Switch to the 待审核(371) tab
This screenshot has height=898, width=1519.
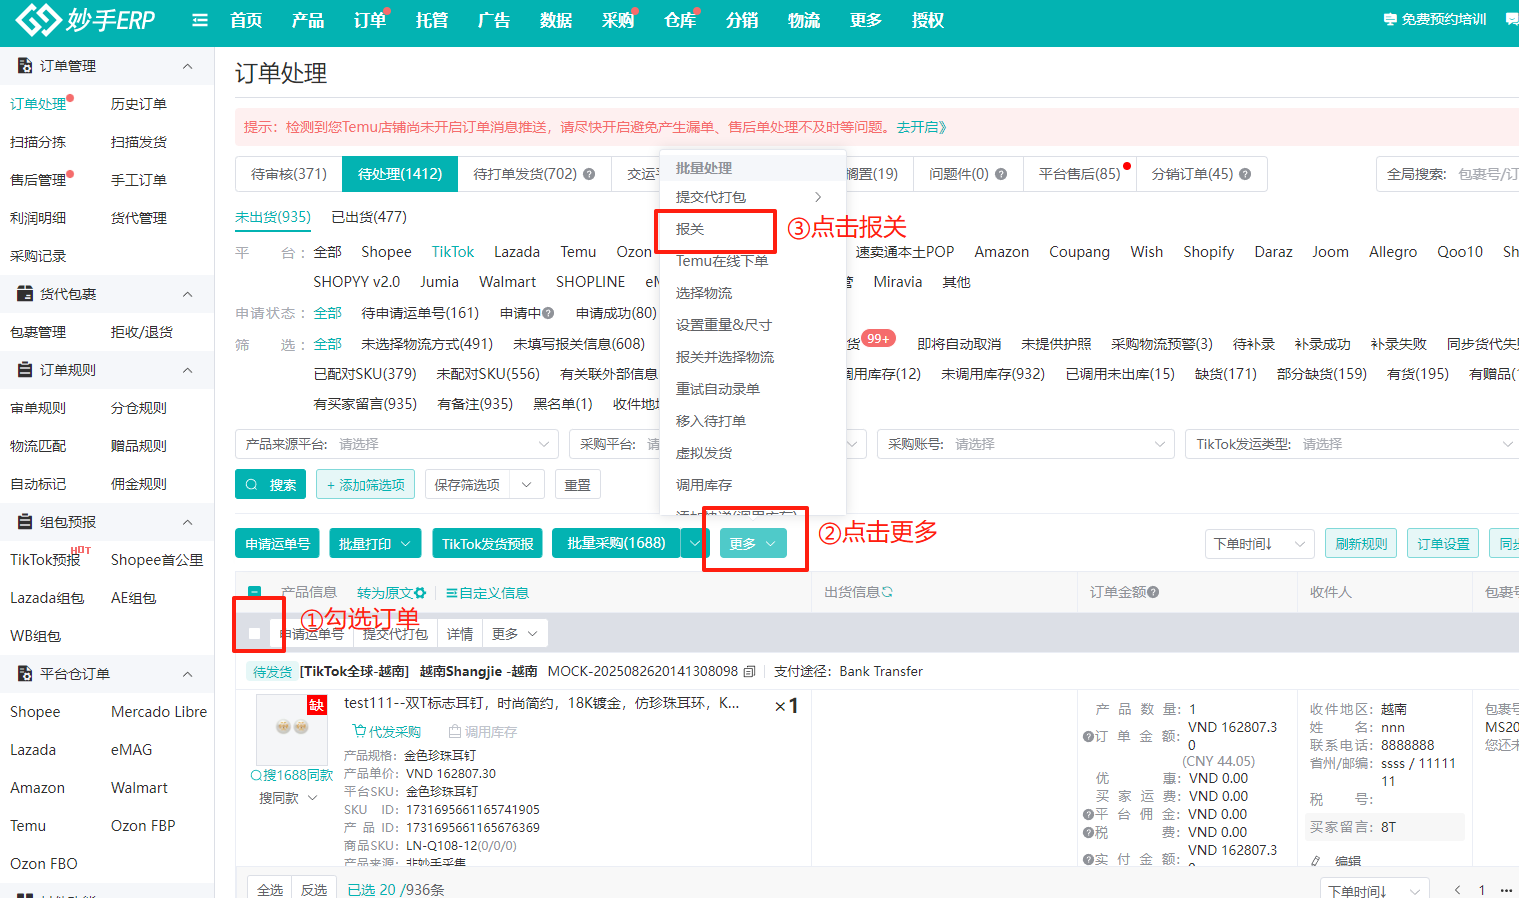pos(289,174)
